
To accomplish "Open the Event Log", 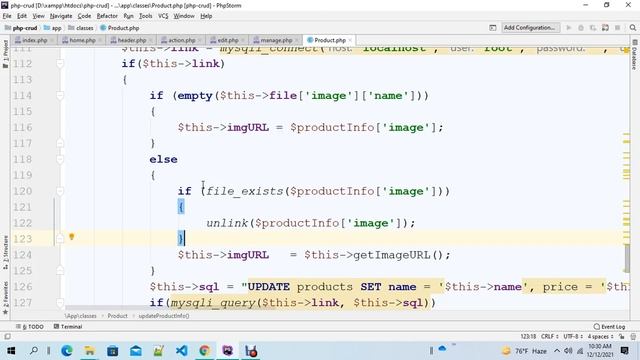I will coord(609,327).
